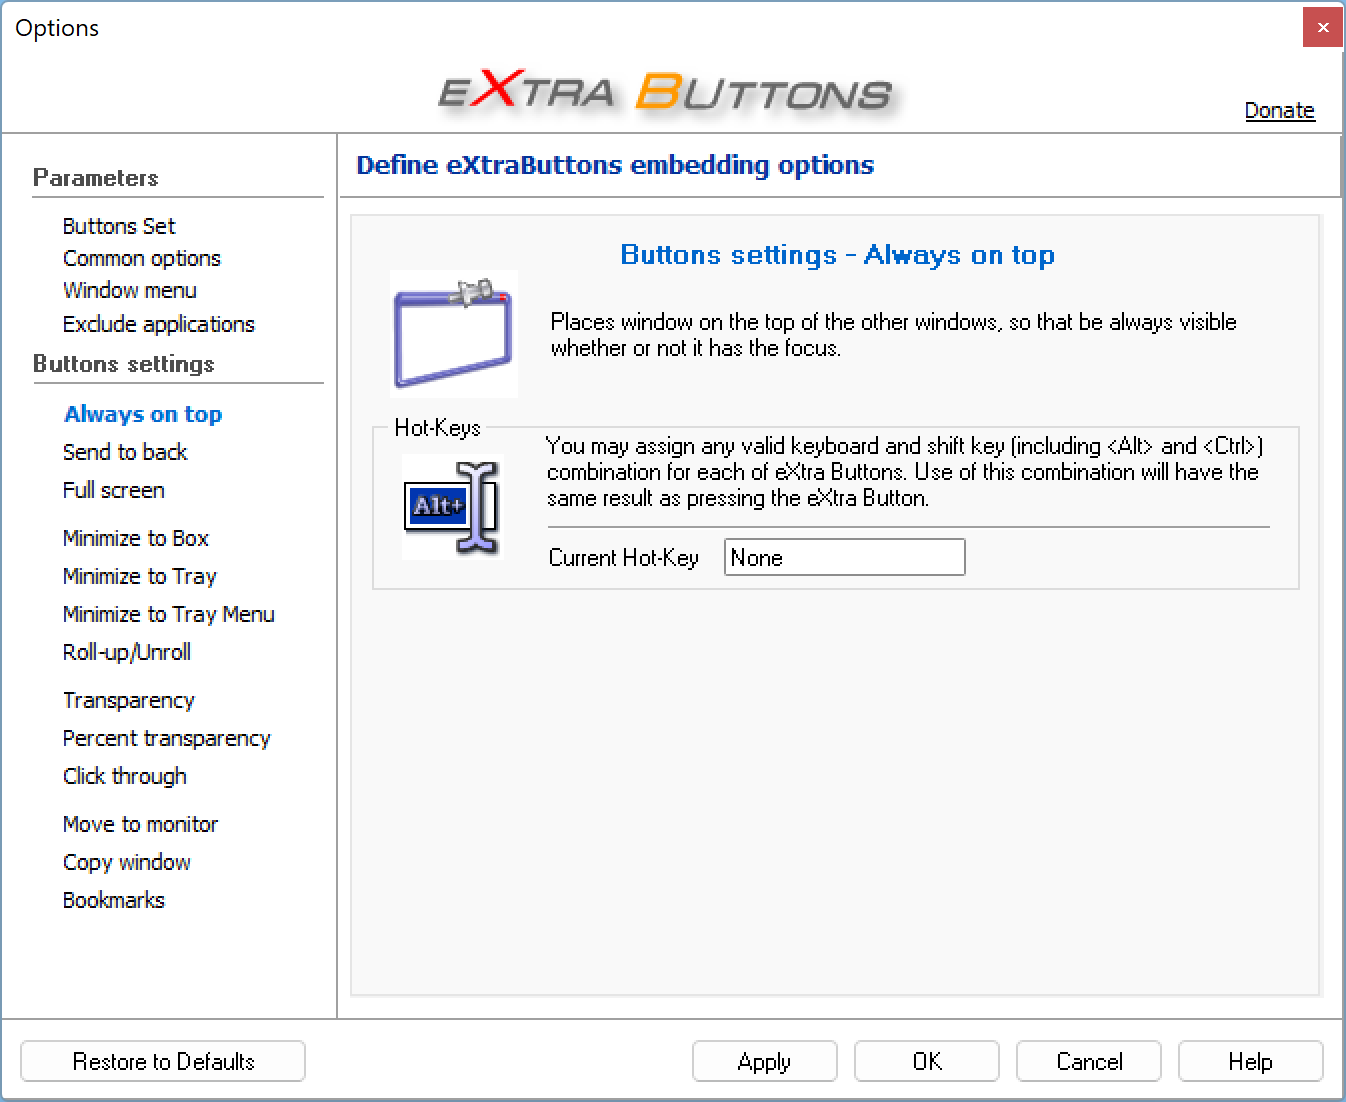
Task: Select the Transparency settings
Action: [129, 700]
